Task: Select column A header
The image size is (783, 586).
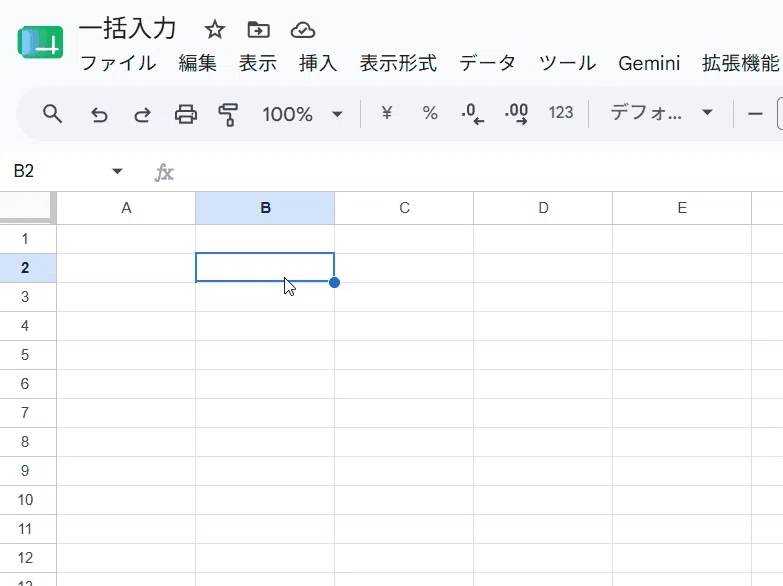Action: 126,208
